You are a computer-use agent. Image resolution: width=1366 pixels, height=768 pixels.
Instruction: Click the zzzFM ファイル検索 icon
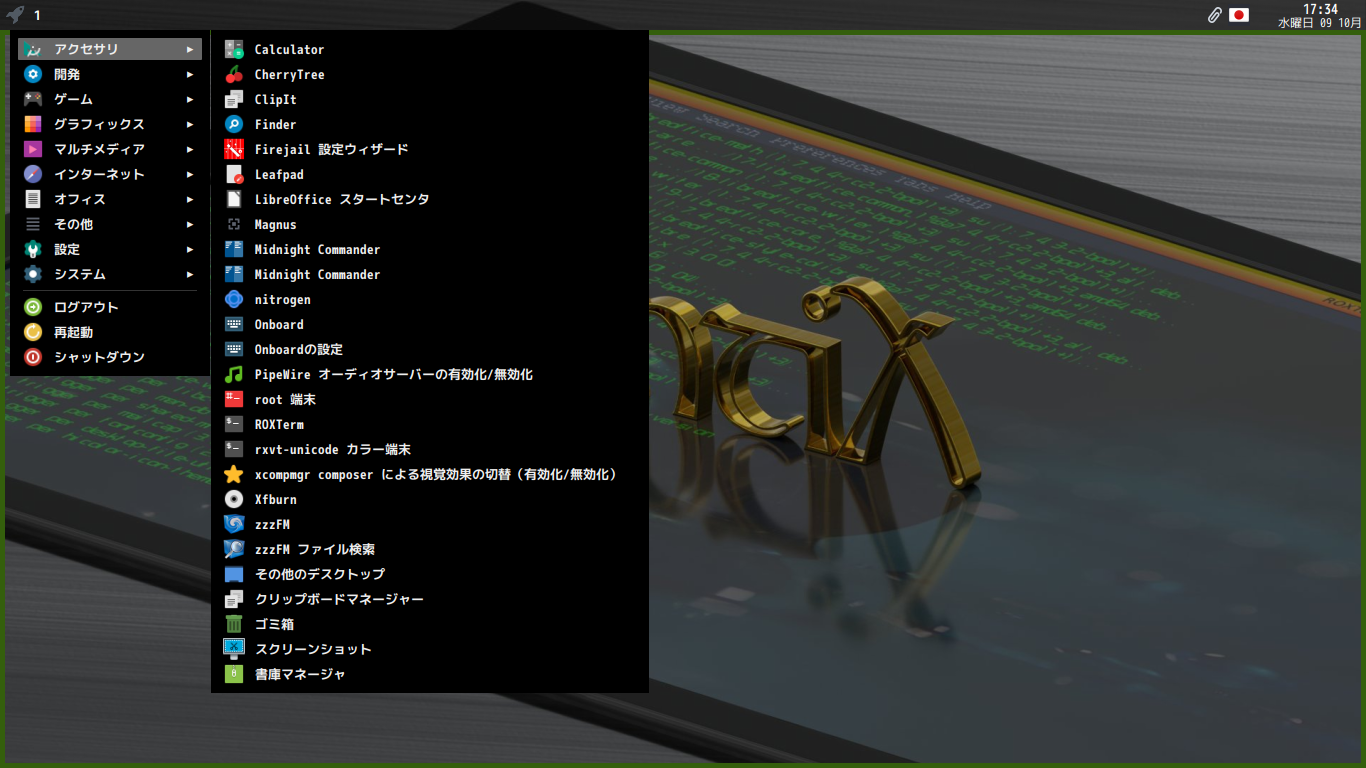coord(234,549)
